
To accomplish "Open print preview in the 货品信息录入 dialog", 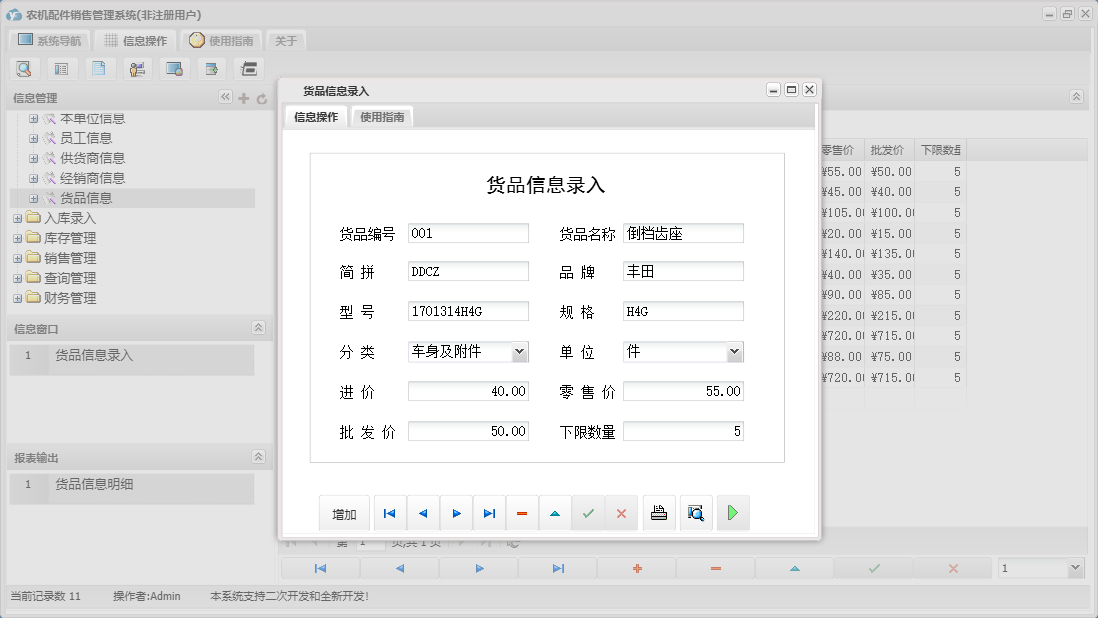I will click(x=696, y=512).
